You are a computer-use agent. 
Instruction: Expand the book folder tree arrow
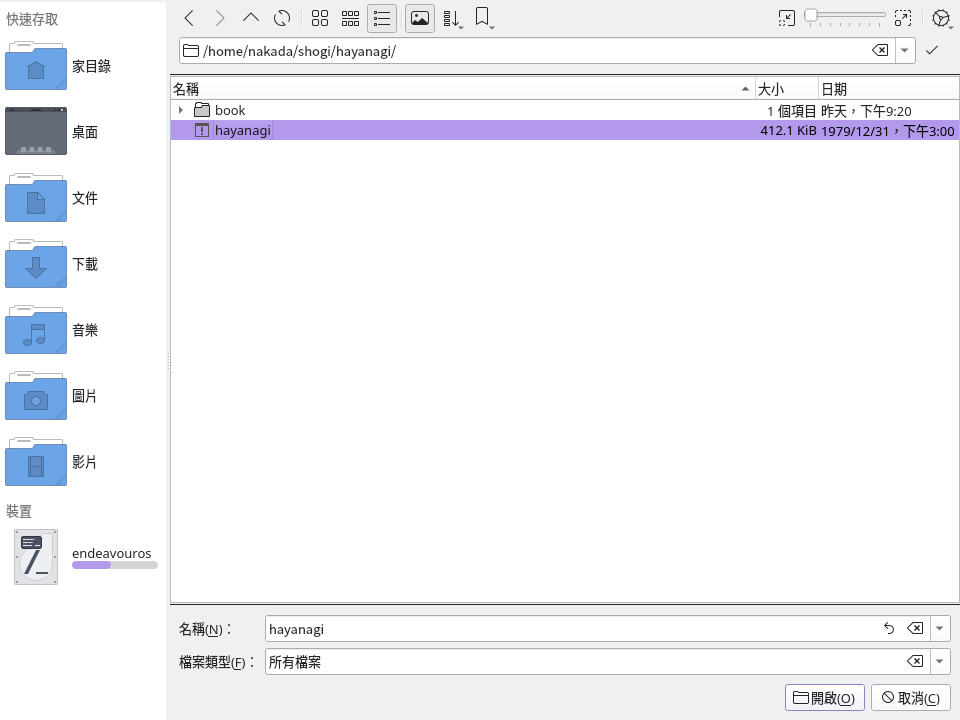(181, 110)
